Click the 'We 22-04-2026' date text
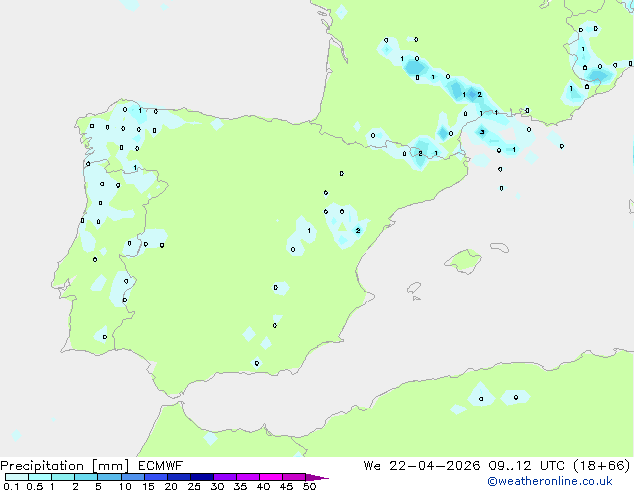This screenshot has width=634, height=490. pos(422,466)
